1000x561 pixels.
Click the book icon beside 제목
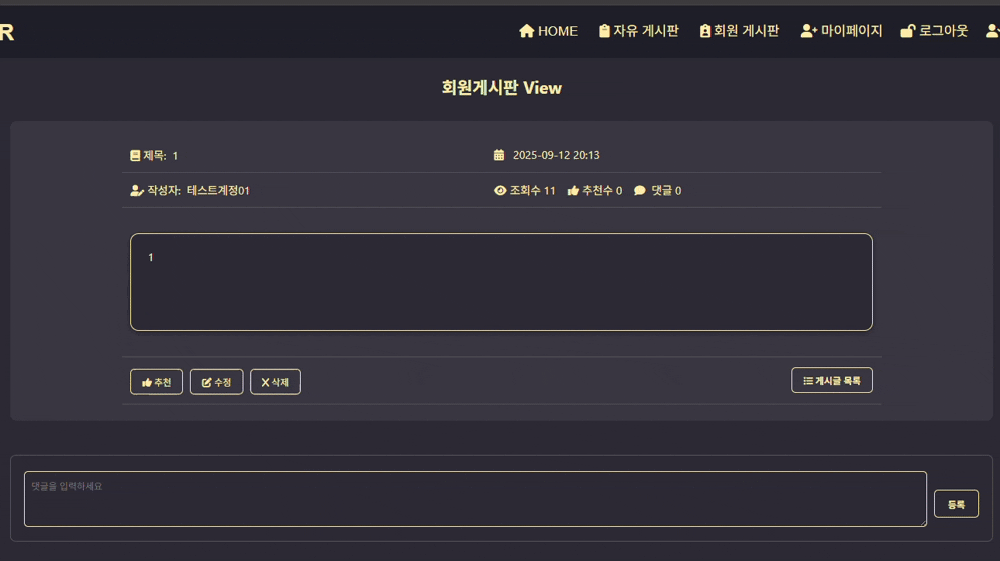135,156
